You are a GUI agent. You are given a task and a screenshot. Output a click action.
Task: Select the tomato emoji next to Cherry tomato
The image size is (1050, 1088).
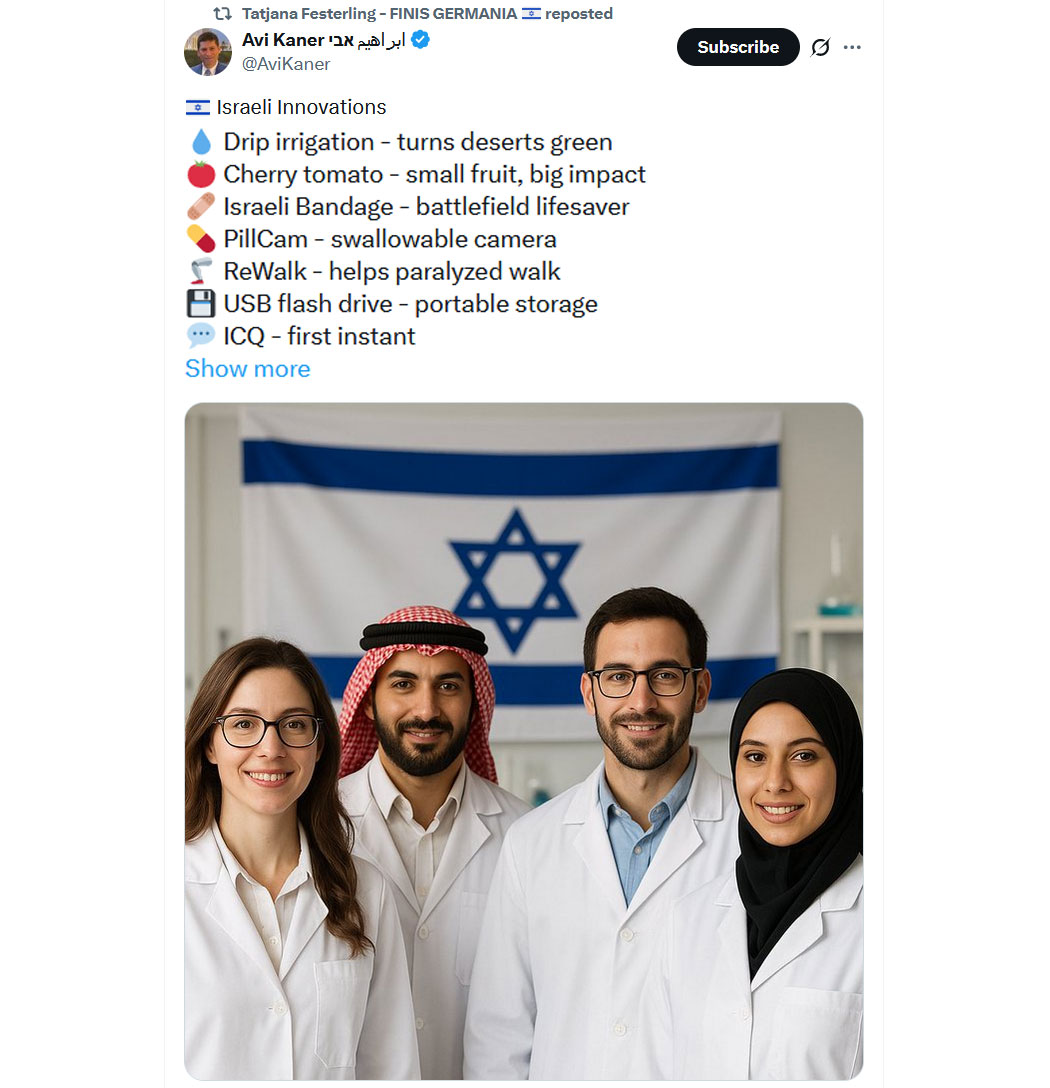click(201, 174)
